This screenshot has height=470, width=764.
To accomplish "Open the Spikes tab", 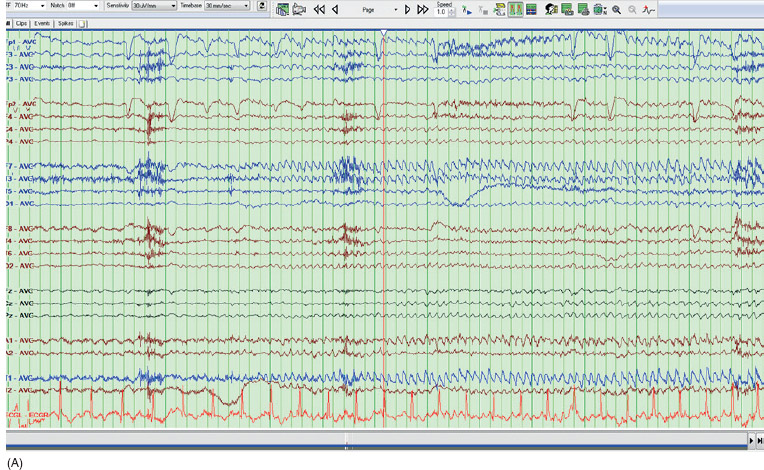I will (67, 22).
